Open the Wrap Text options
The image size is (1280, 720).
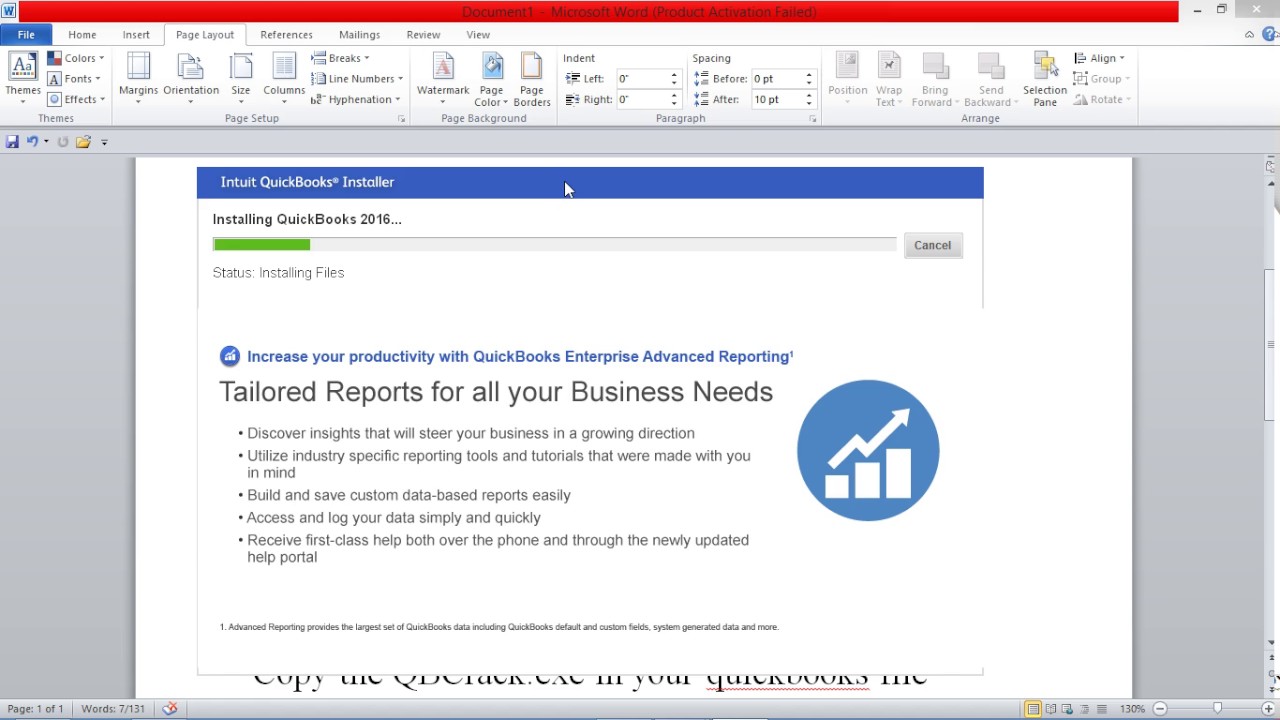tap(888, 78)
